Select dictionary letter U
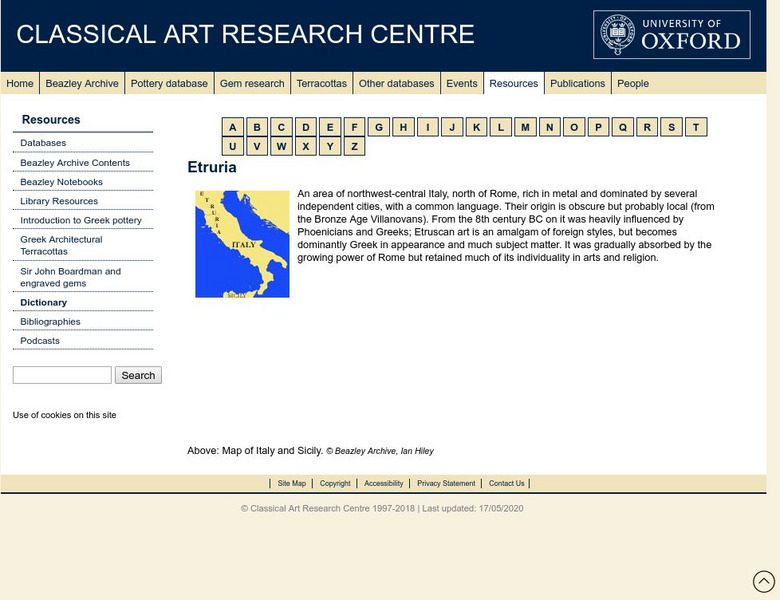Viewport: 780px width, 600px height. 232,146
